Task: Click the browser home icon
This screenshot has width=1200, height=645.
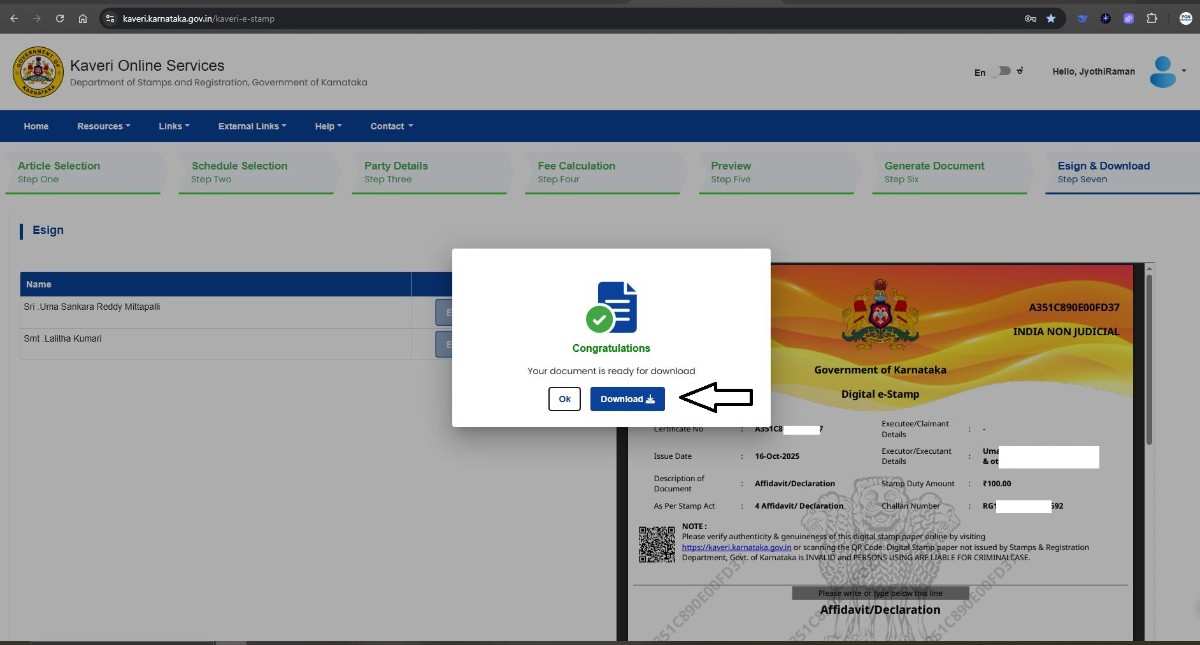Action: (82, 18)
